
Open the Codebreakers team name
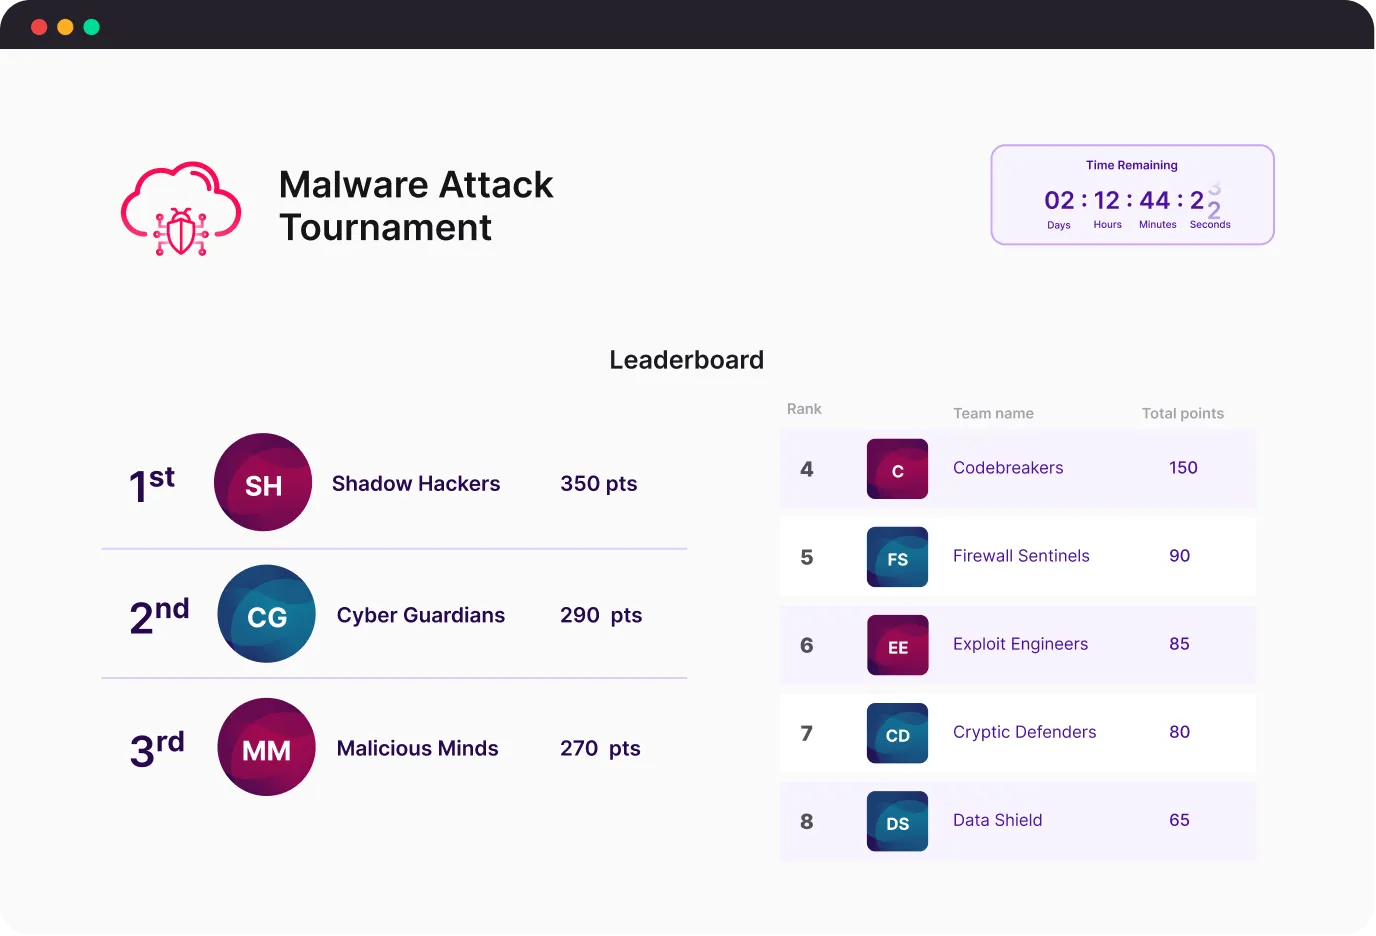click(1008, 468)
